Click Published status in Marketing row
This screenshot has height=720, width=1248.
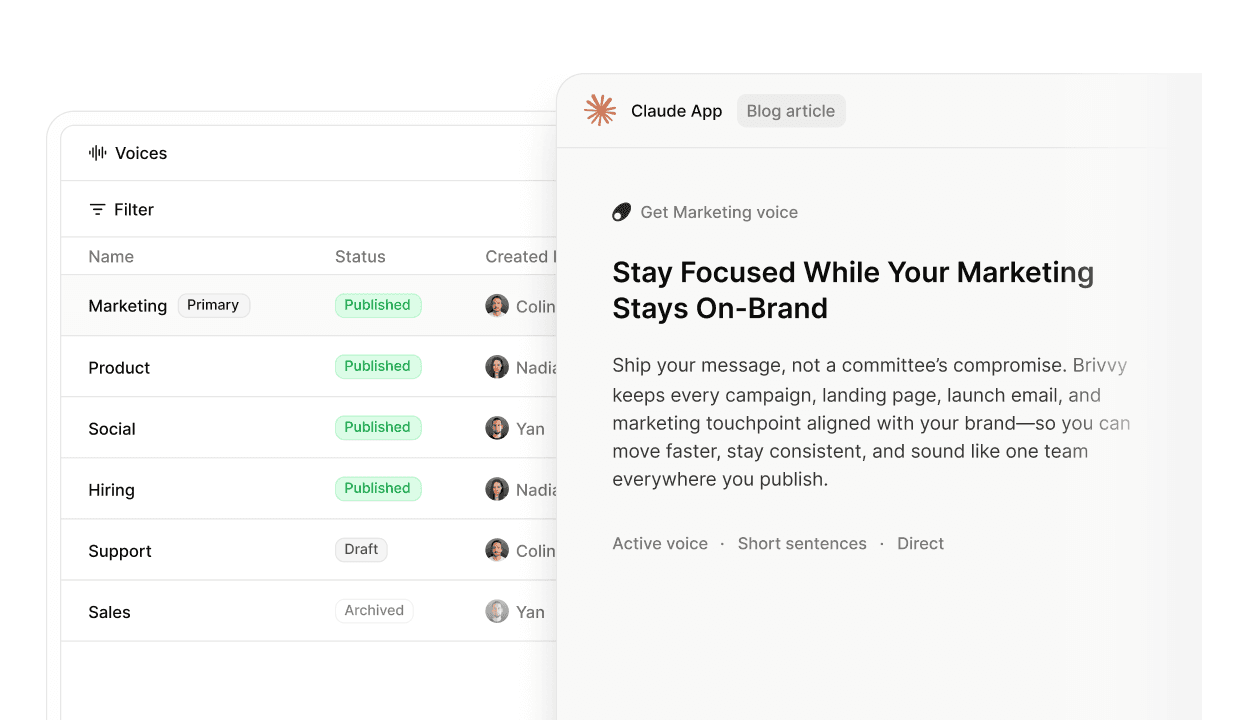(378, 306)
